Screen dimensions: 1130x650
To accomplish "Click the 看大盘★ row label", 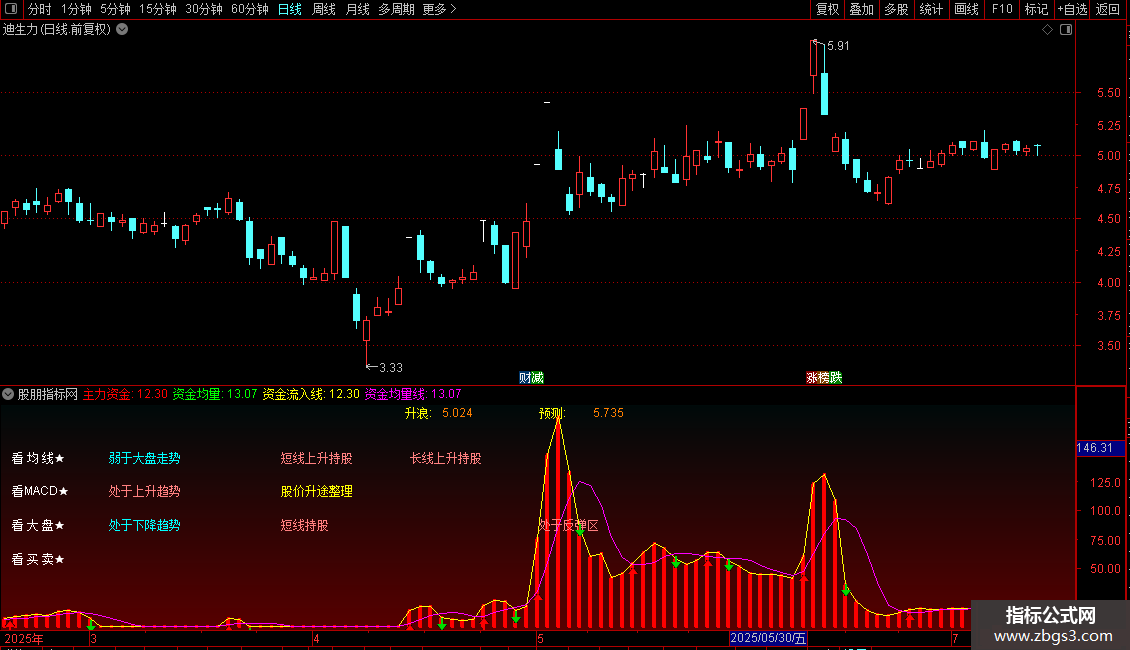I will pos(38,525).
